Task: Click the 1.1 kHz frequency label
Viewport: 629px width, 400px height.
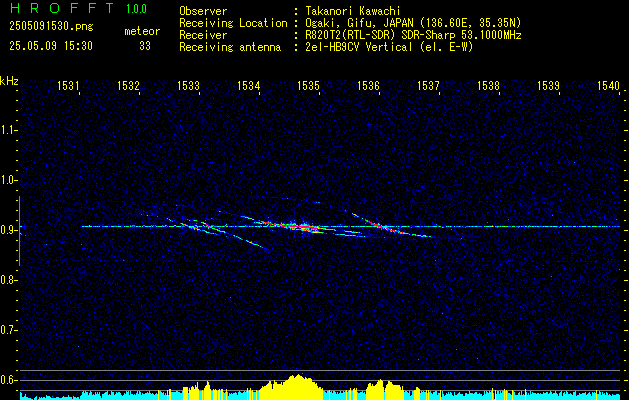Action: tap(7, 130)
